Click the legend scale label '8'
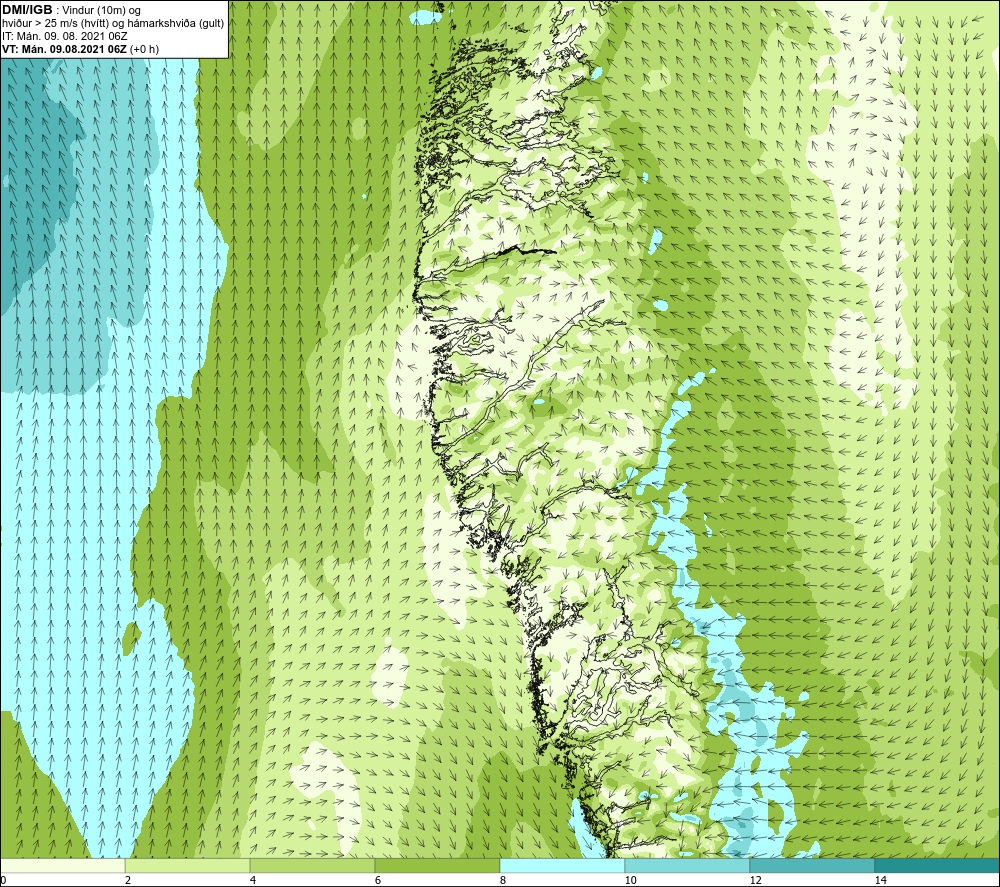Screen dimensions: 1000x887 coord(503,880)
